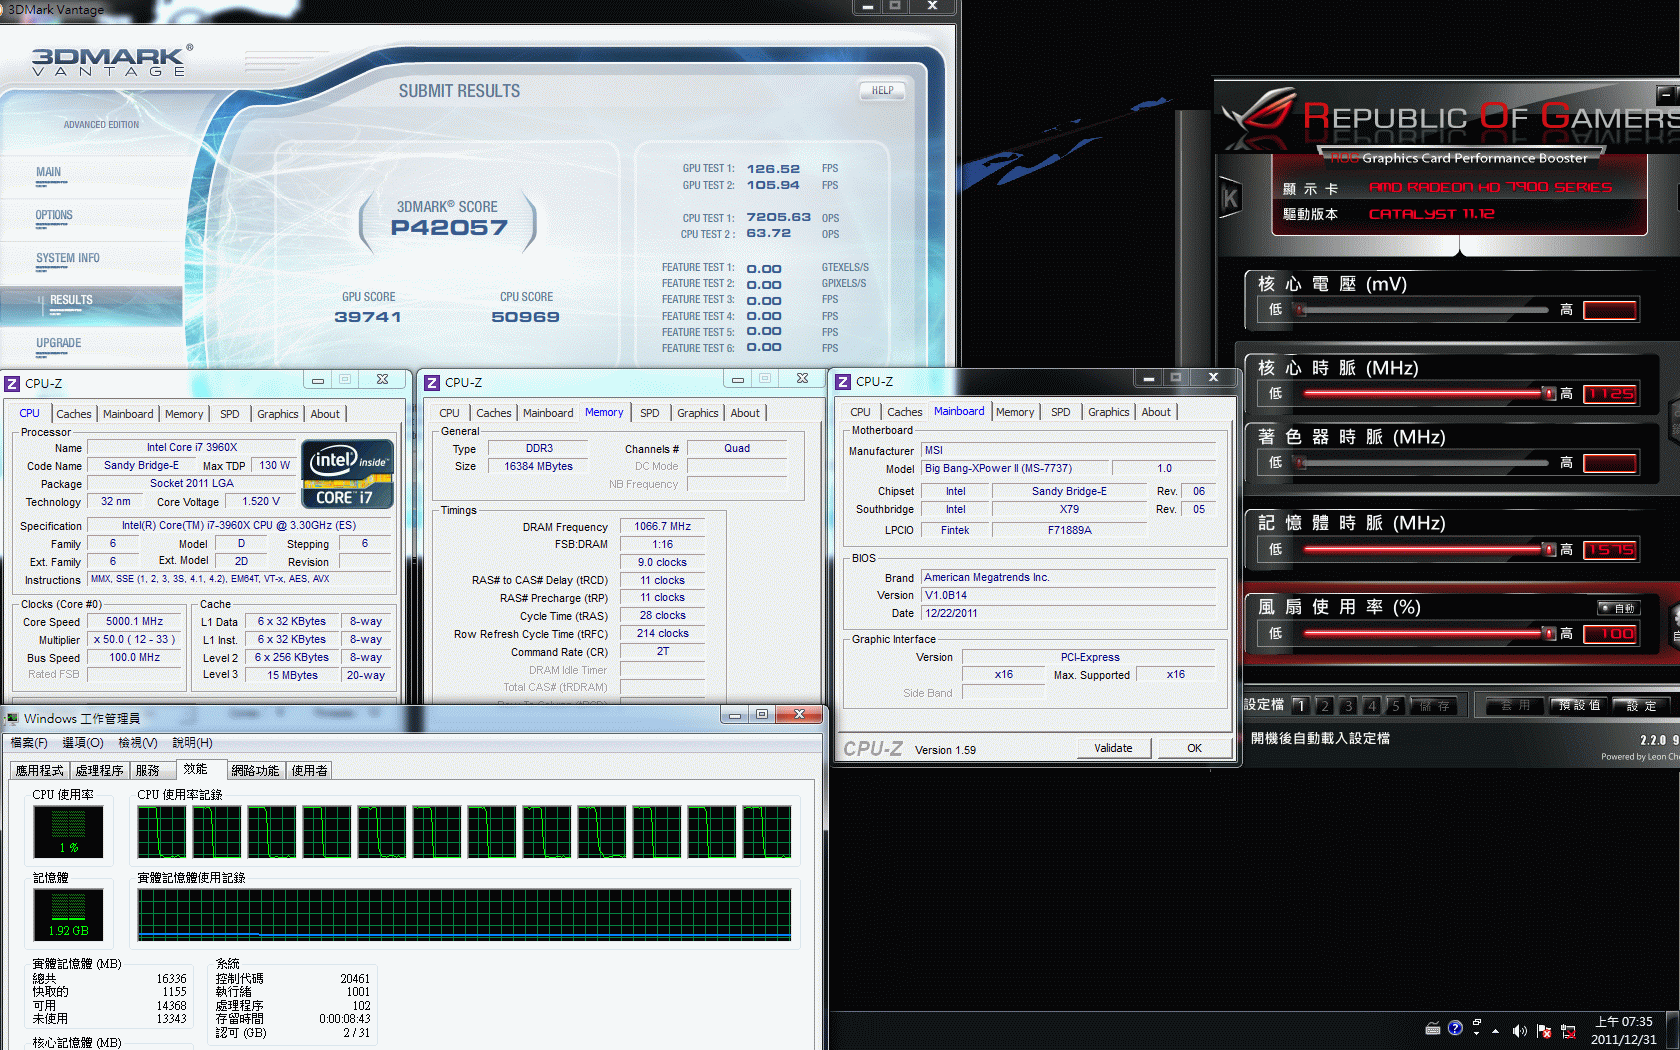
Task: Open 說明(H) menu in Task Manager
Action: coord(192,743)
